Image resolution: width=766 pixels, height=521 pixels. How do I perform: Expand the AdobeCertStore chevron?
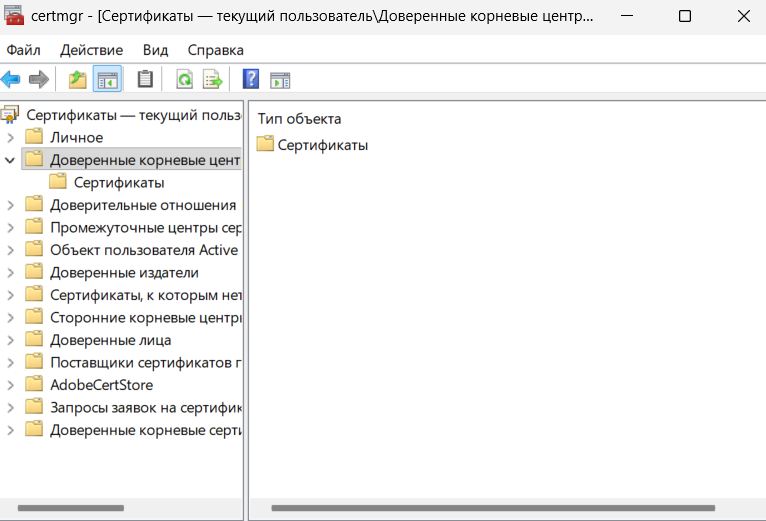[10, 385]
